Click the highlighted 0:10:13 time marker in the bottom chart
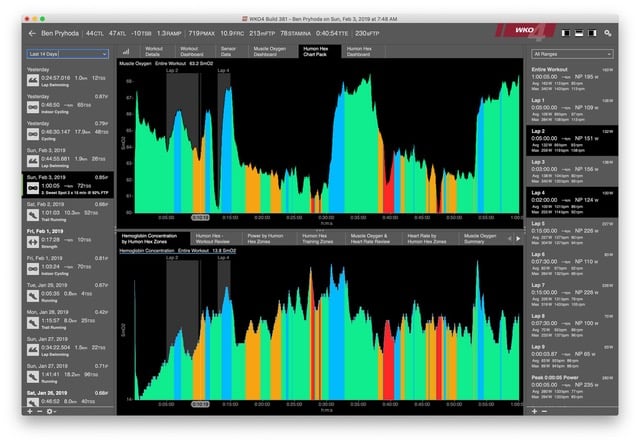The width and height of the screenshot is (640, 444). coord(200,404)
